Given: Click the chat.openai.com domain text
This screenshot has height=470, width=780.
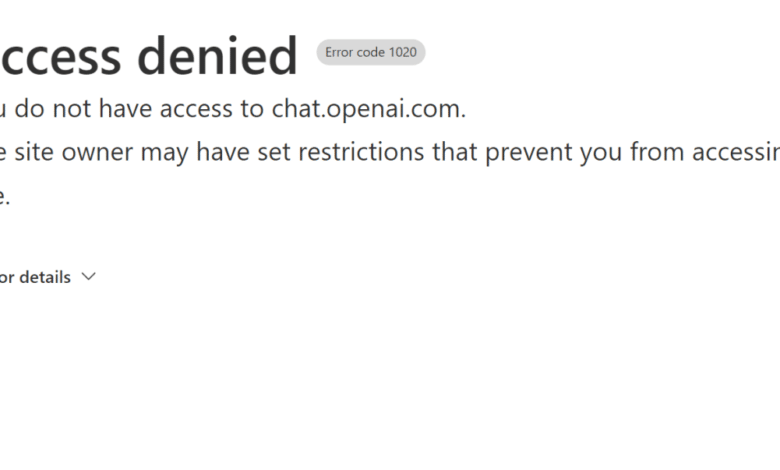Looking at the screenshot, I should (368, 109).
